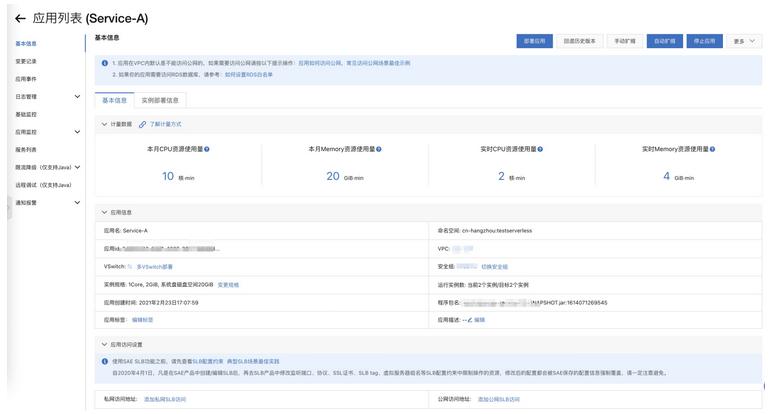
Task: Click the 实时CPU value 2
Action: click(501, 176)
